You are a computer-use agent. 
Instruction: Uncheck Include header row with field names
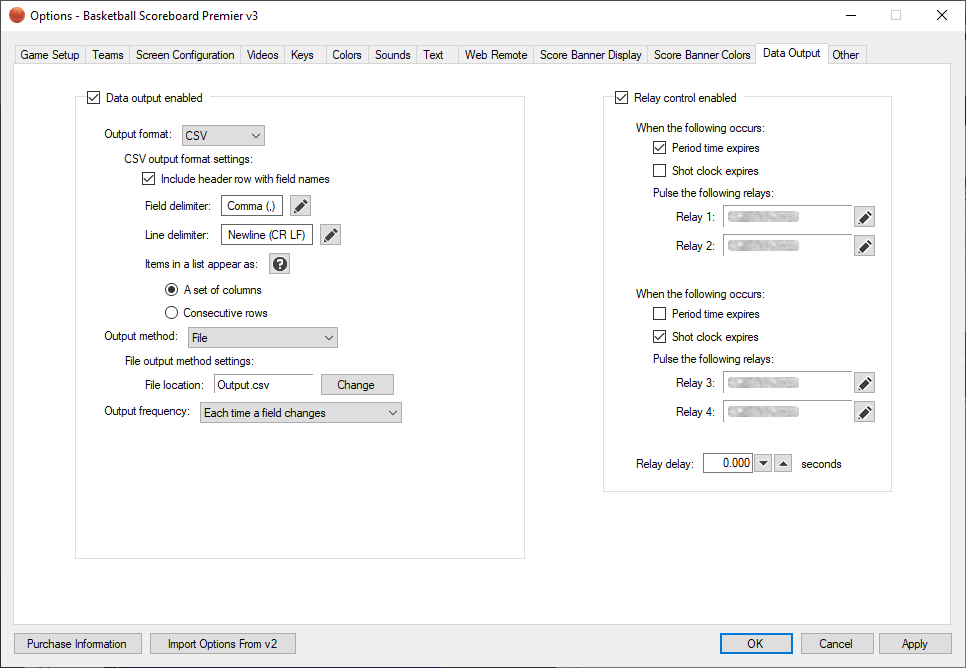coord(149,179)
